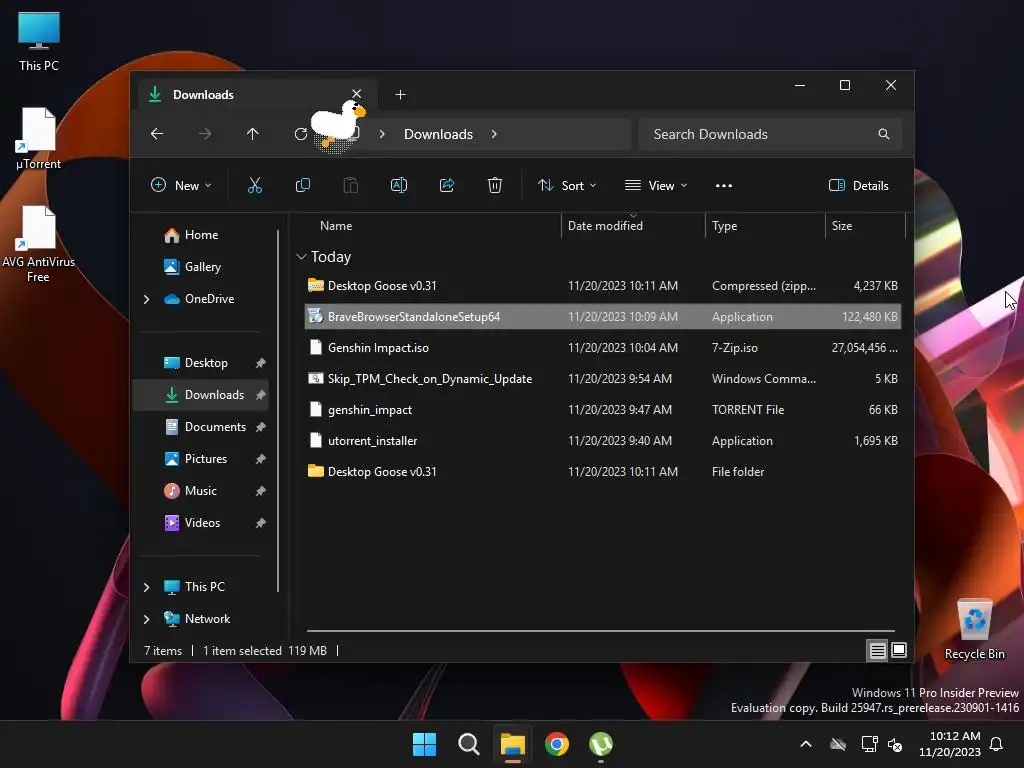Click the Copy icon in toolbar
1024x768 pixels.
[302, 185]
